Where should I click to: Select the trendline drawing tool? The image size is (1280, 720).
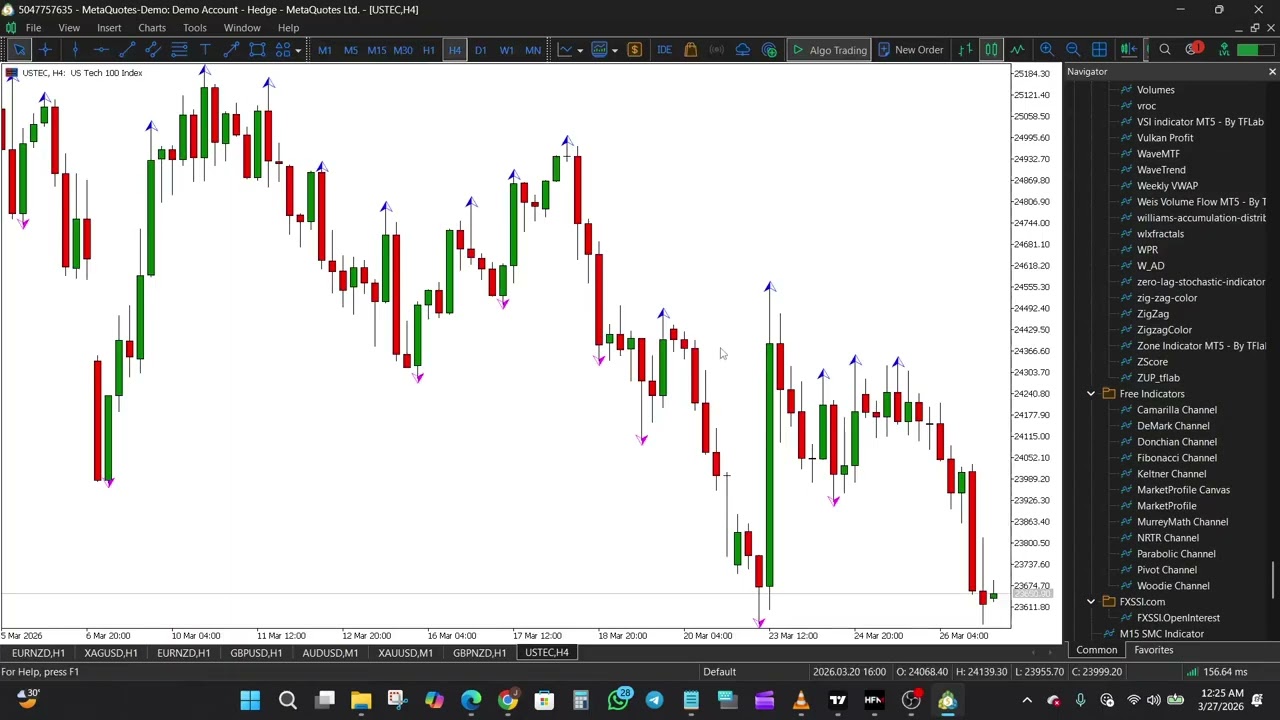[x=127, y=50]
